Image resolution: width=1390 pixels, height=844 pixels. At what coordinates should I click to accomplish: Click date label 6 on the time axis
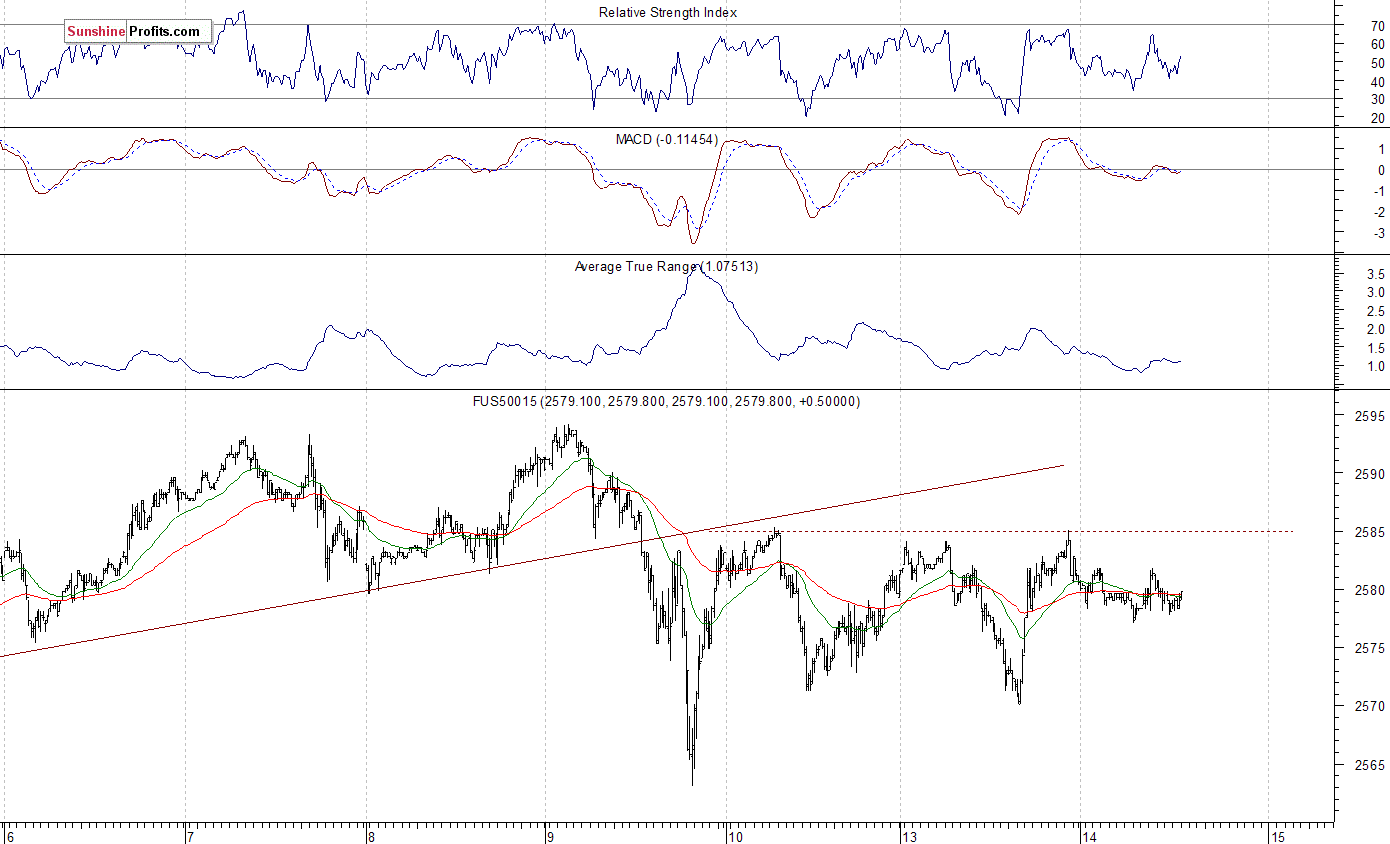[10, 835]
